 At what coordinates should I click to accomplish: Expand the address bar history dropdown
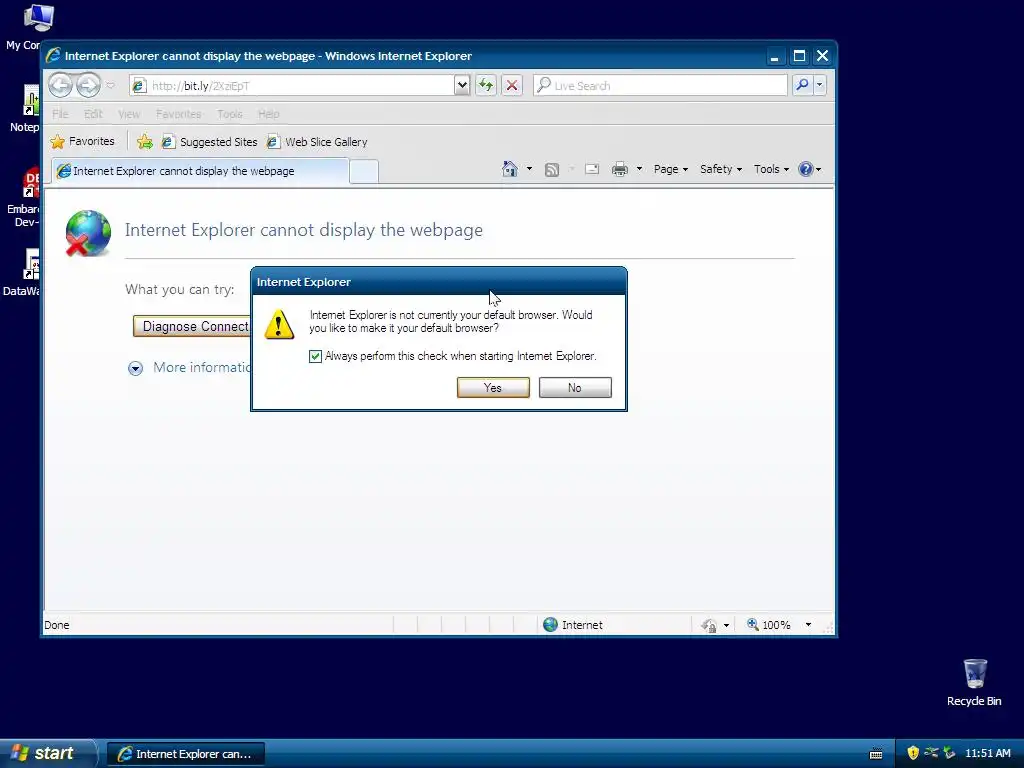pos(462,85)
